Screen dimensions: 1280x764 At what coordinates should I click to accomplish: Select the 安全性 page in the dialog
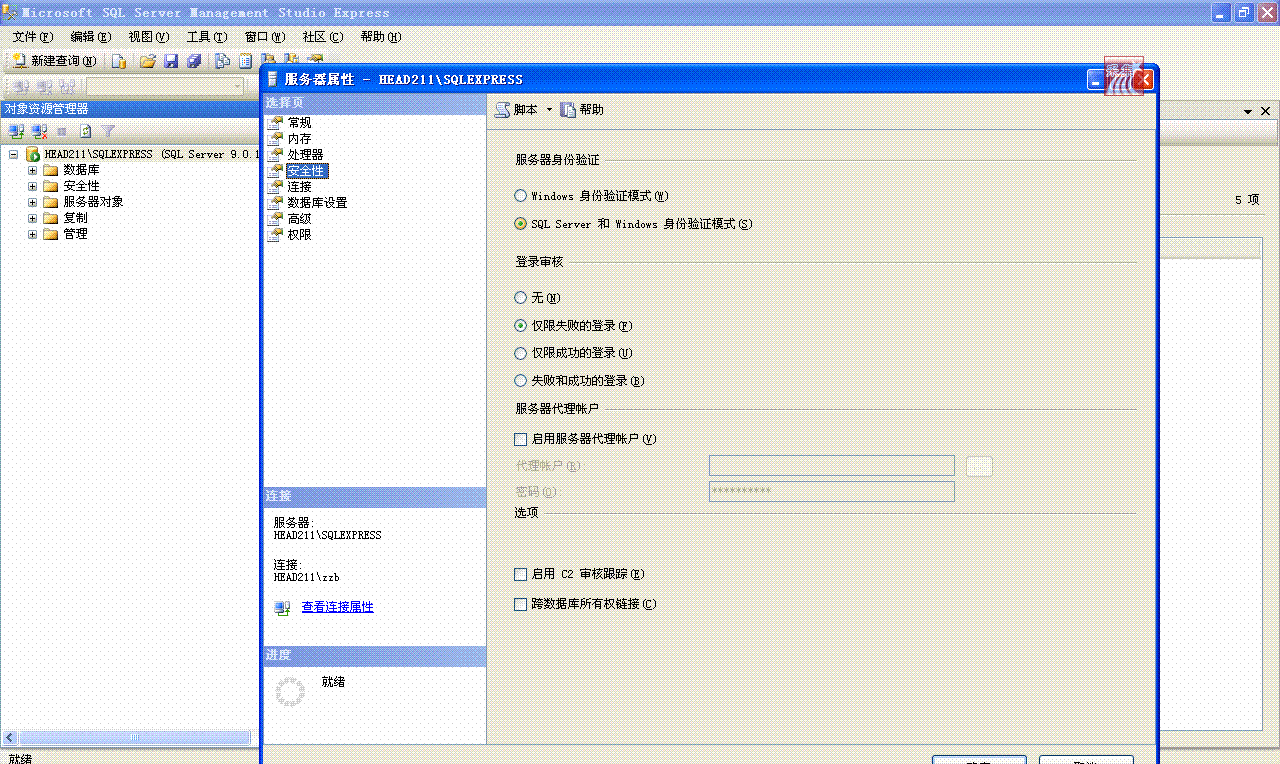point(305,171)
